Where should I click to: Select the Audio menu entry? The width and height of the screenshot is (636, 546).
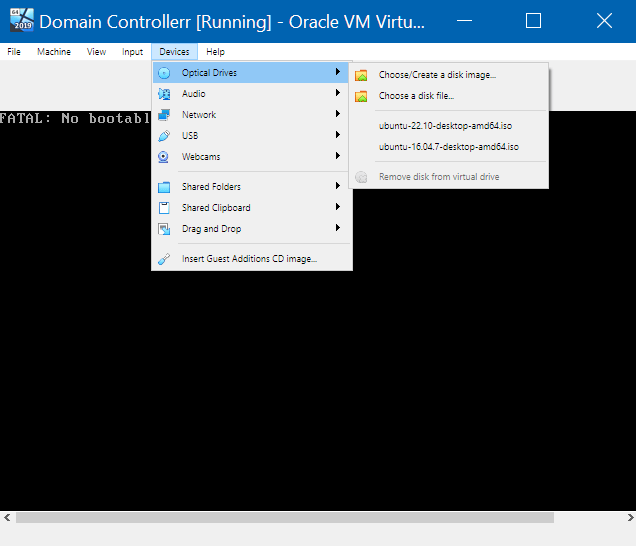252,94
